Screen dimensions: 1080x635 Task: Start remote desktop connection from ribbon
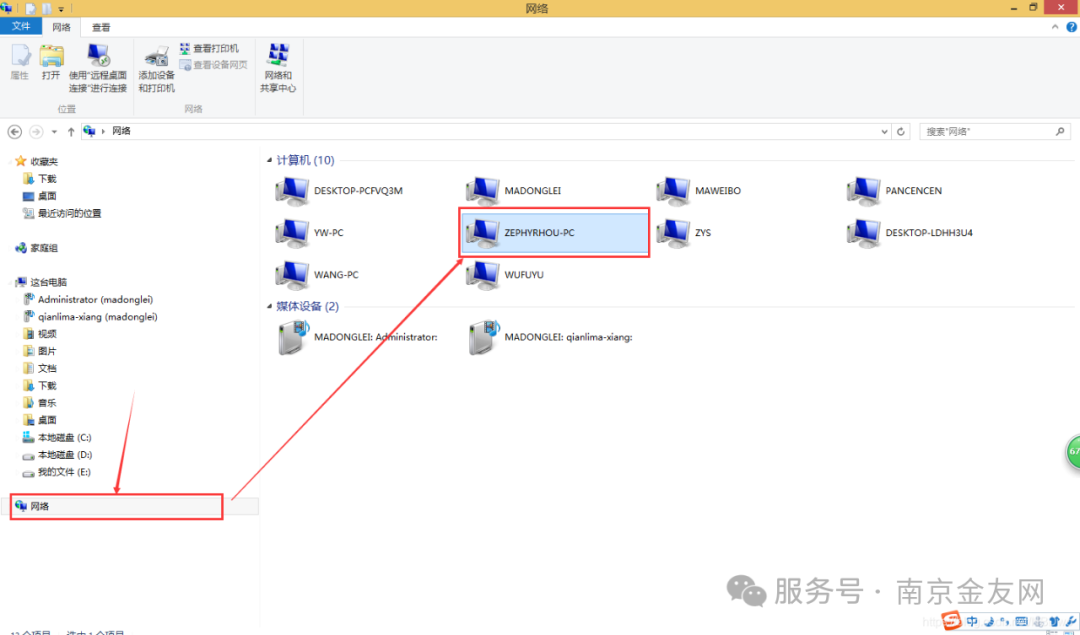coord(98,68)
